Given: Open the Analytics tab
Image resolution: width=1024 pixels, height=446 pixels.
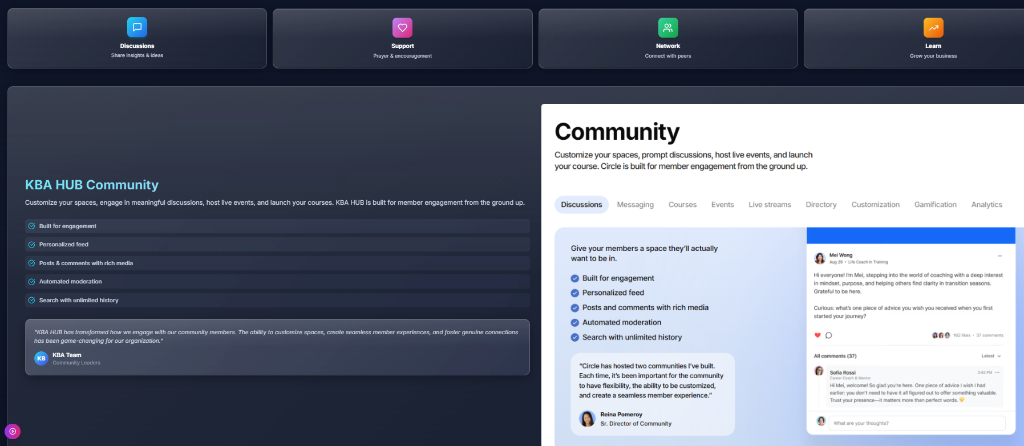Looking at the screenshot, I should coord(986,204).
